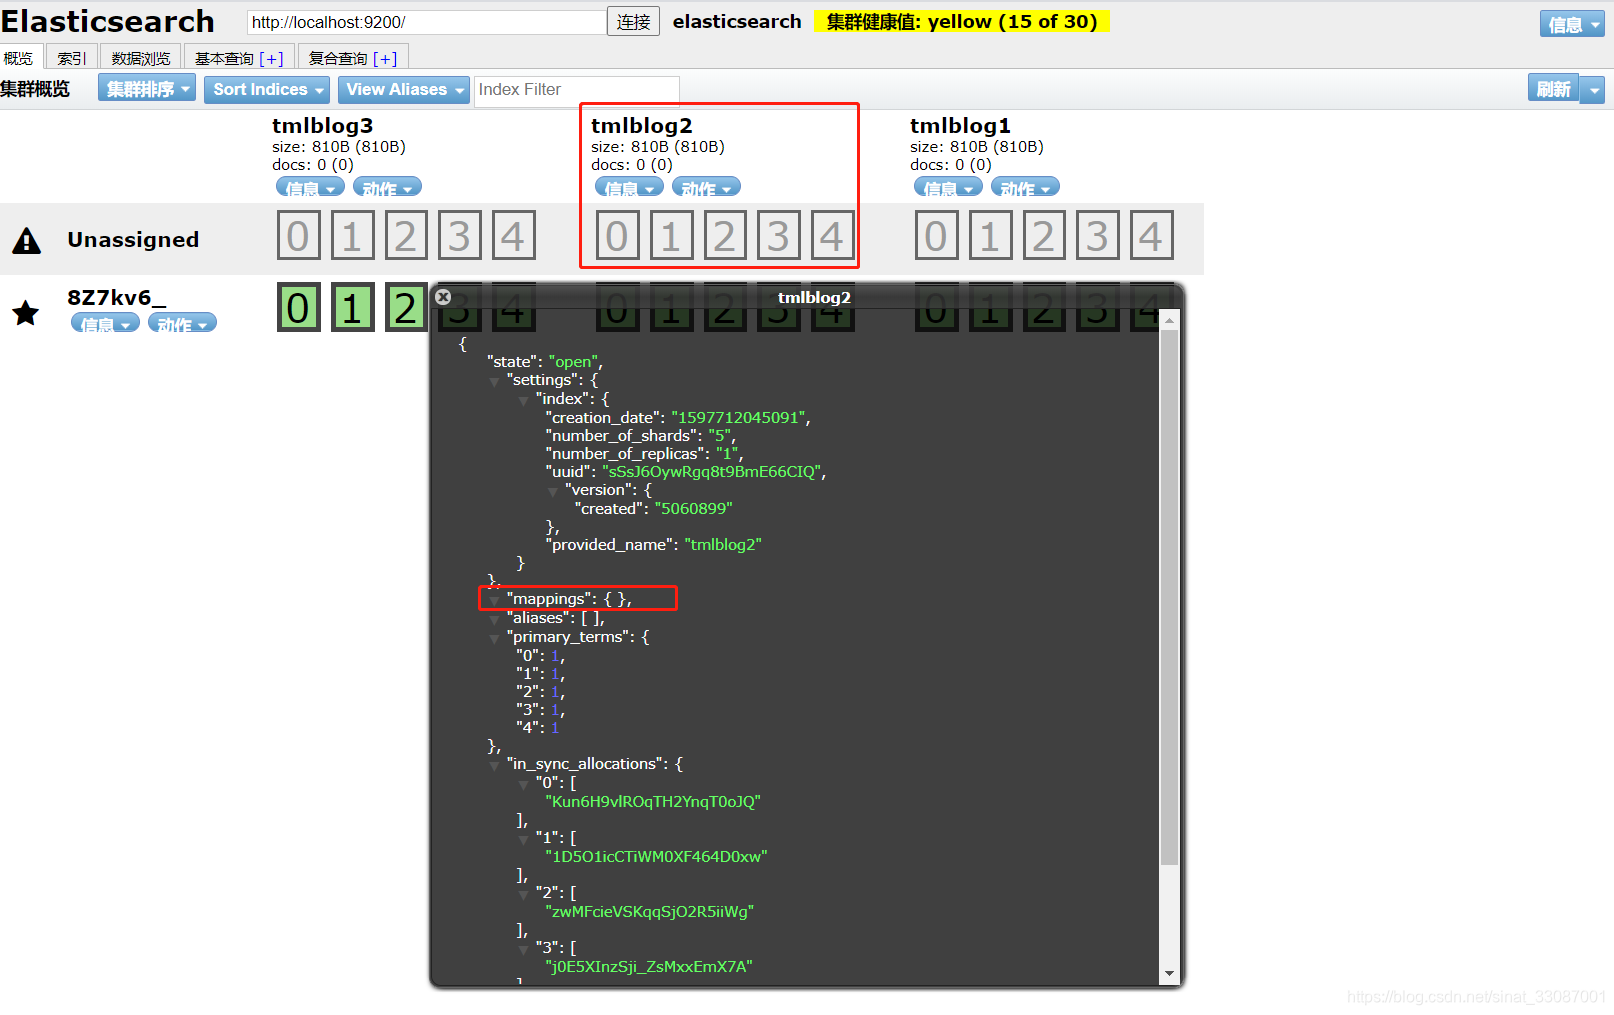Switch to the 复合查询 tab
1614x1015 pixels.
click(339, 58)
